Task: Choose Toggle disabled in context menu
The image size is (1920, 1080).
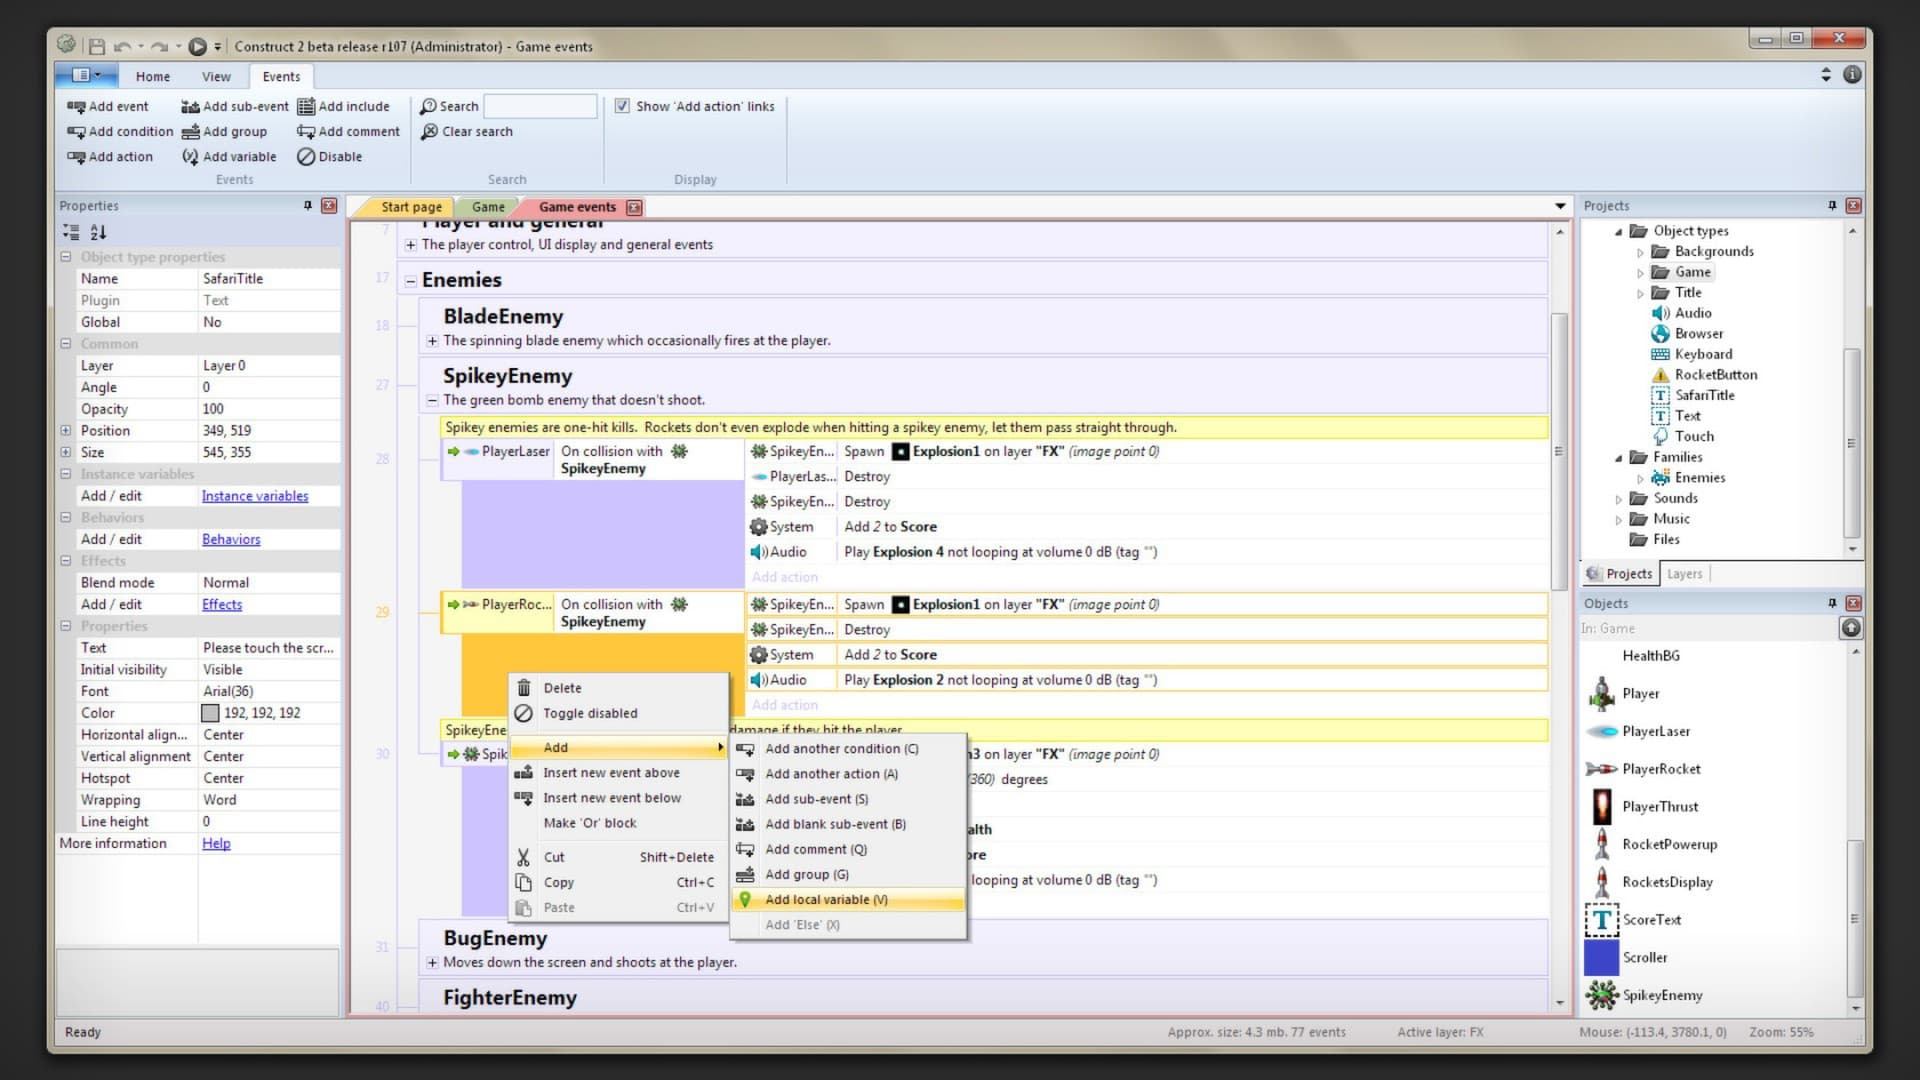Action: tap(590, 713)
